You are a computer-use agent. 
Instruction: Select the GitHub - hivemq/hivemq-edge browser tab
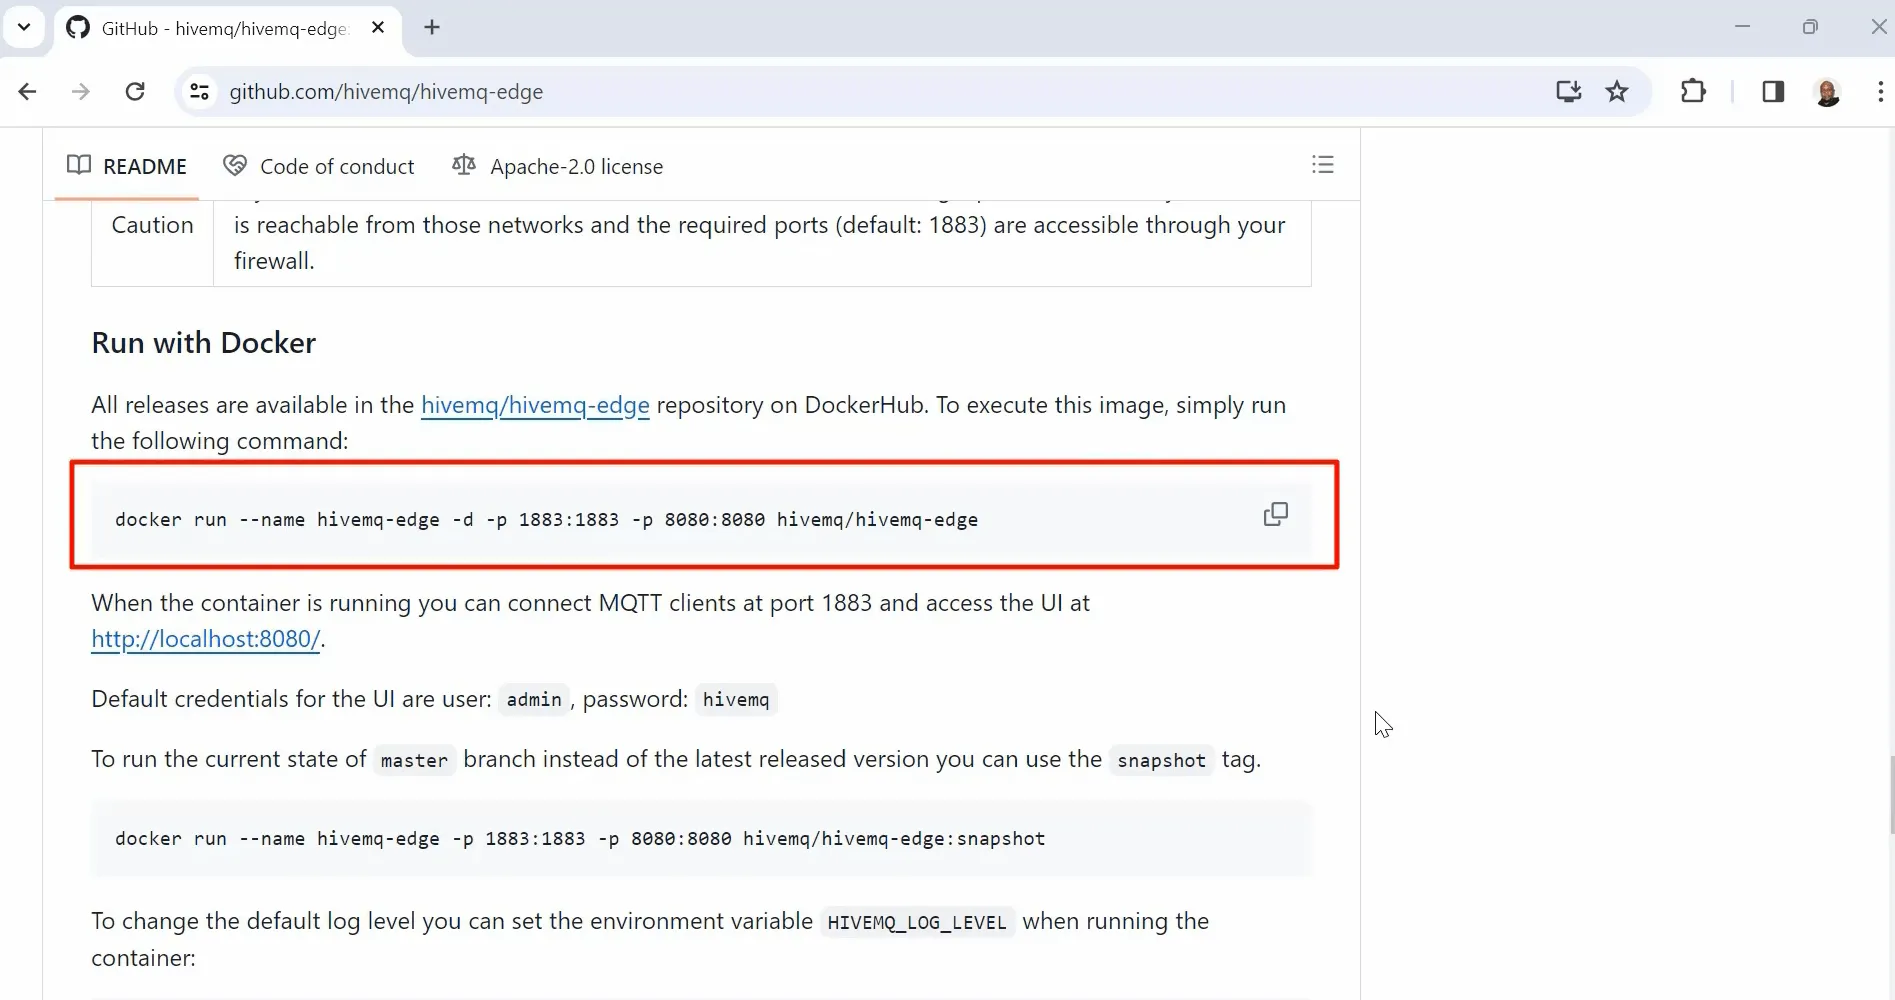coord(226,28)
